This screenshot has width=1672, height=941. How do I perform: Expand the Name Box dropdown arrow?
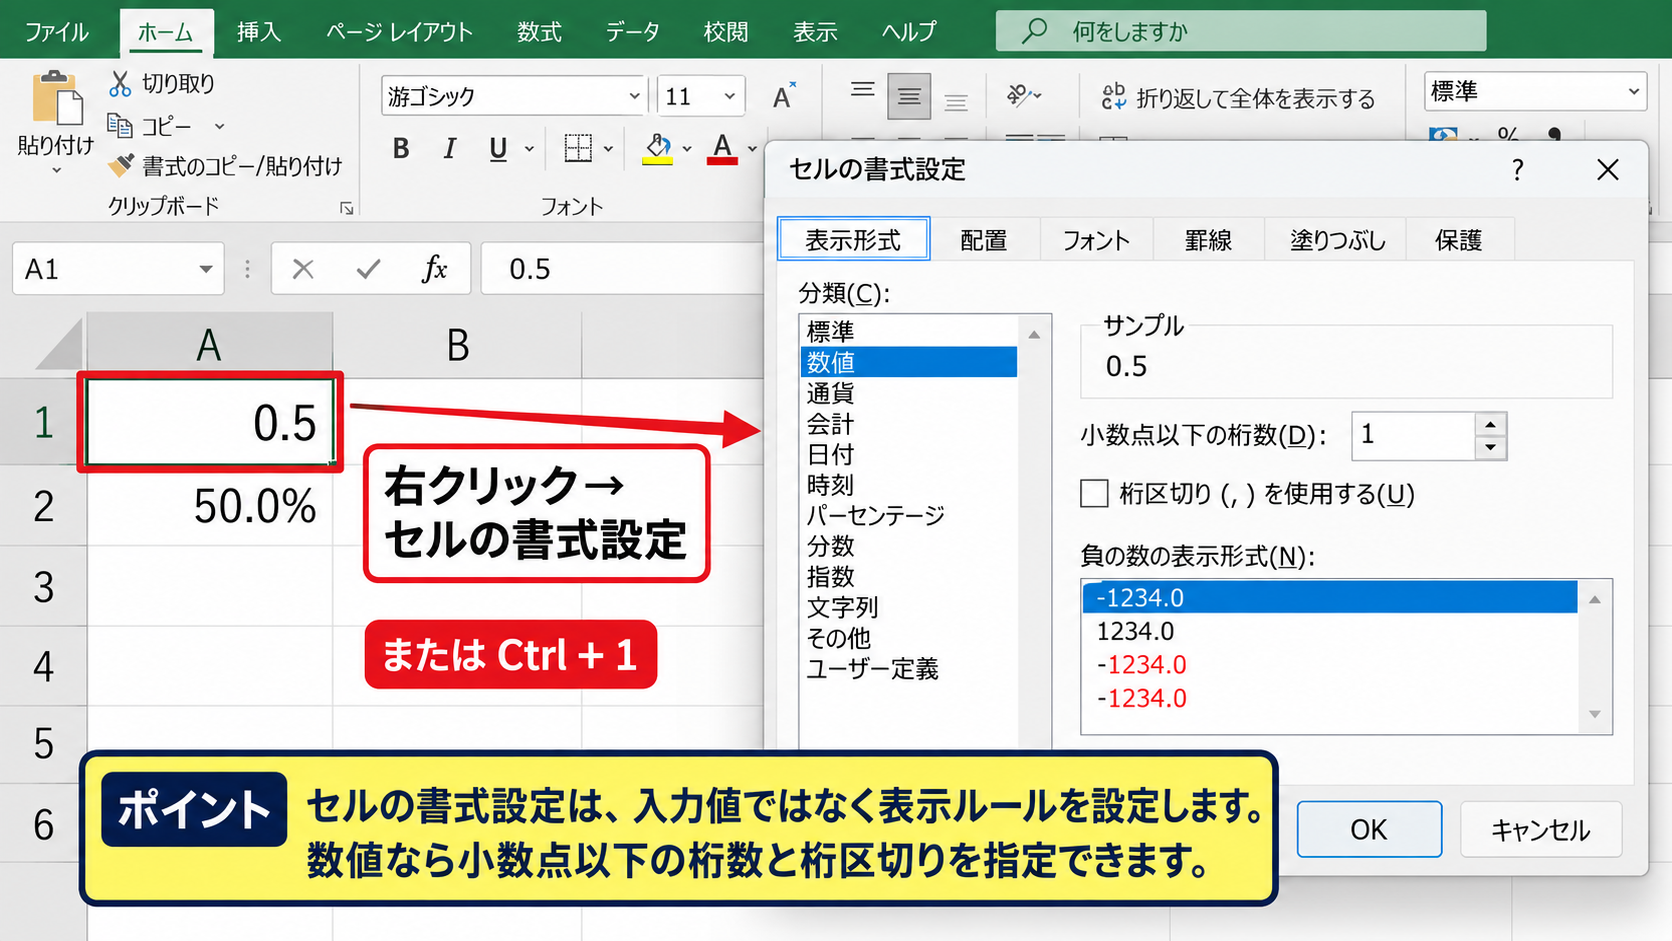tap(205, 269)
